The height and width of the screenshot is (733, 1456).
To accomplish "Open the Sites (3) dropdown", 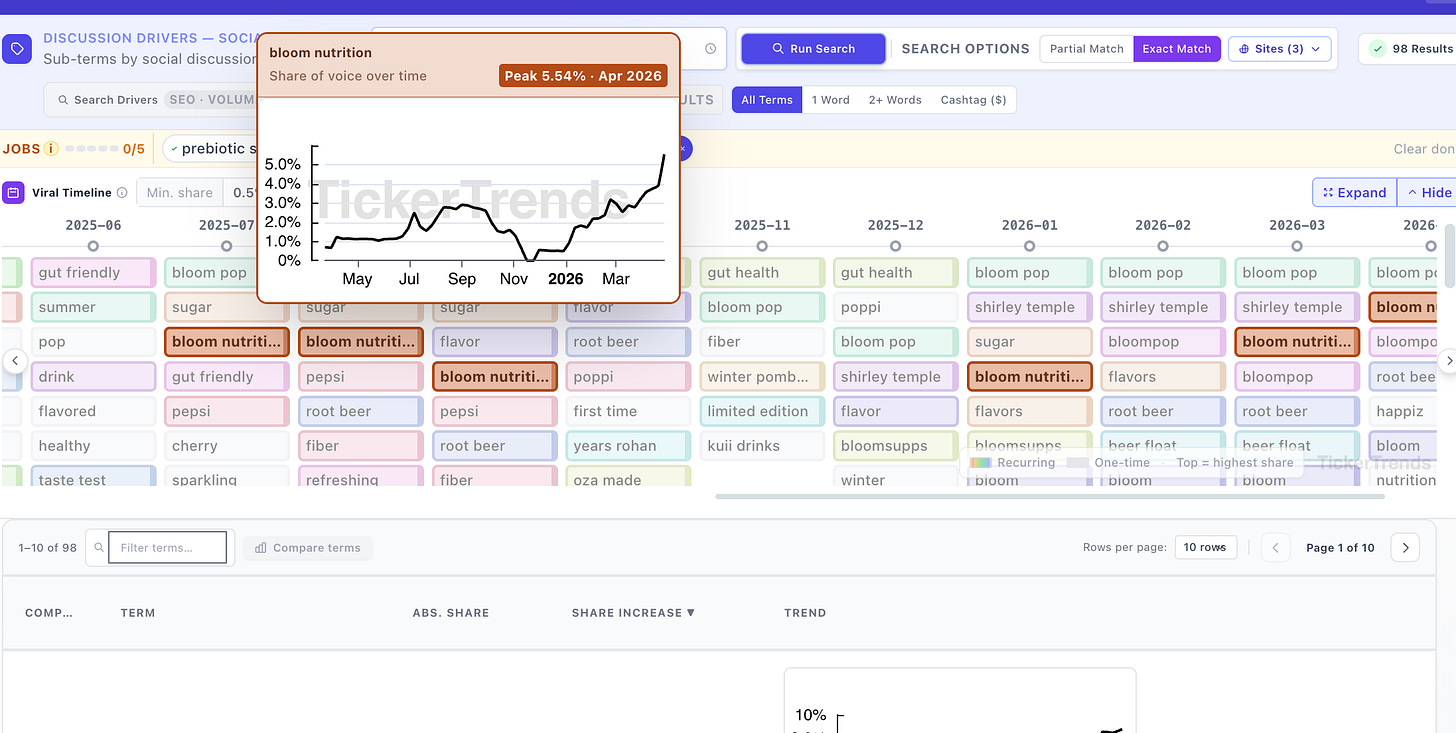I will (x=1279, y=49).
